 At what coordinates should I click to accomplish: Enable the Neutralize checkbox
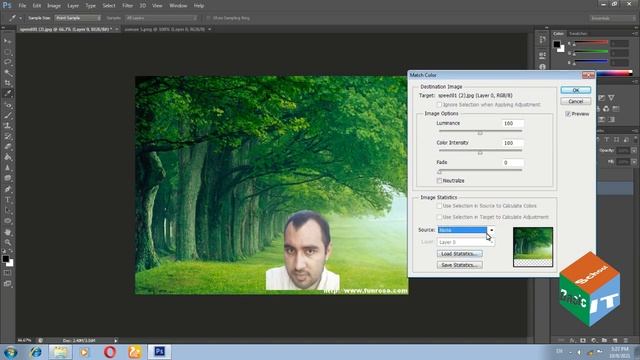pyautogui.click(x=440, y=180)
